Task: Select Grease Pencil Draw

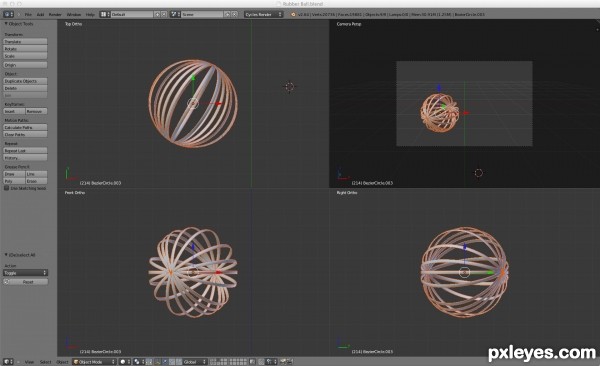Action: [14, 174]
